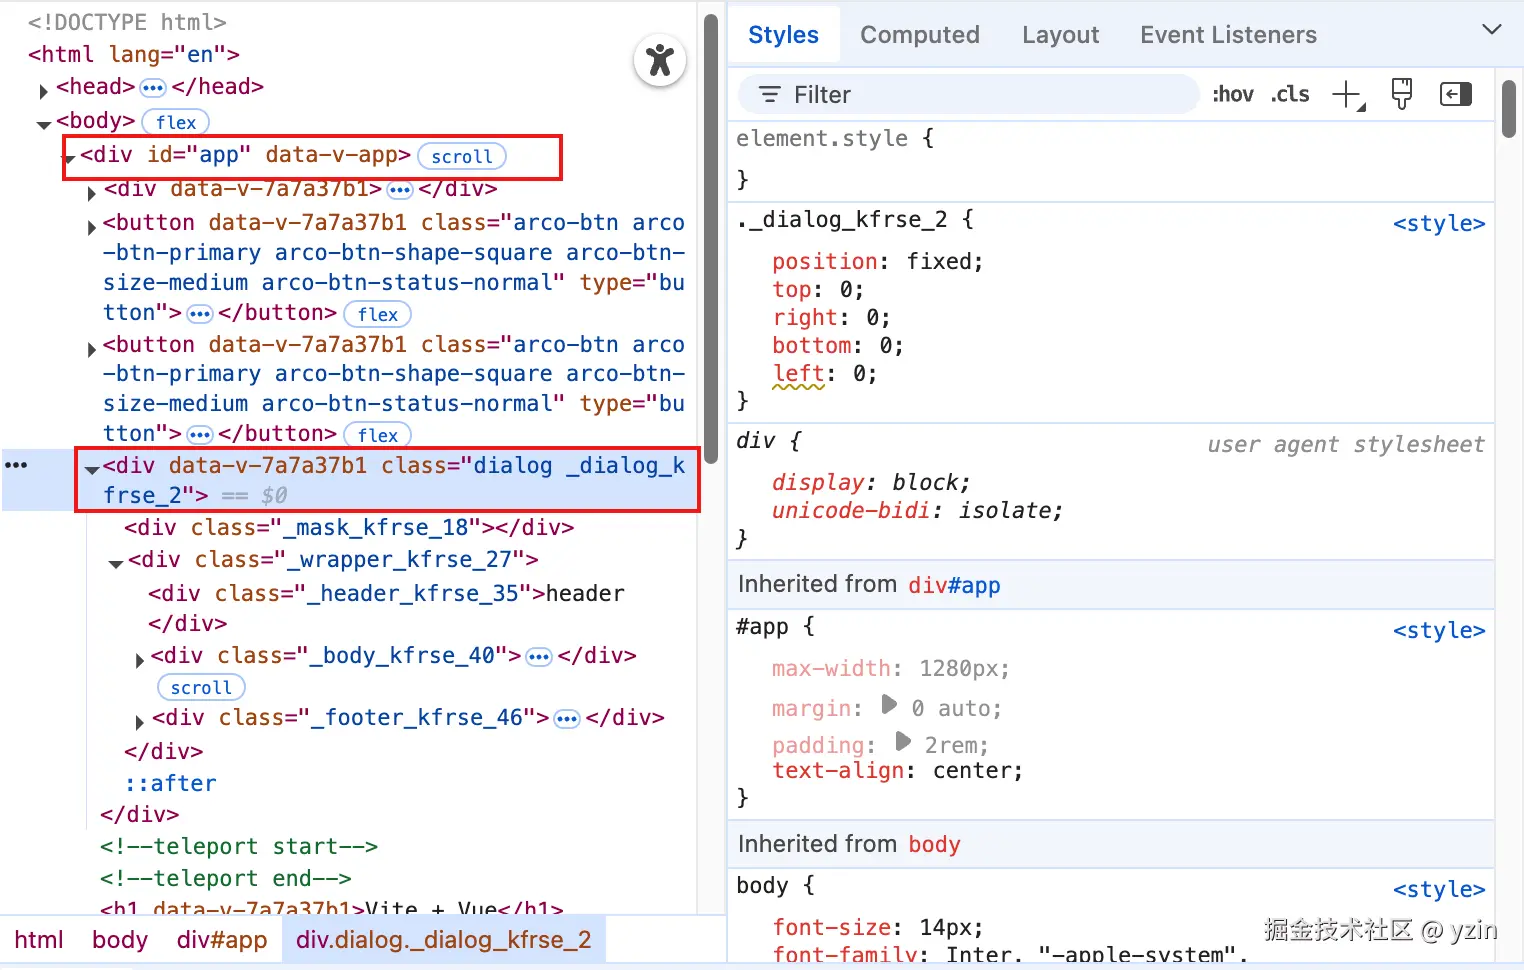Expand the _footer_kfrse_46 div triangle
The image size is (1524, 970).
tap(140, 722)
